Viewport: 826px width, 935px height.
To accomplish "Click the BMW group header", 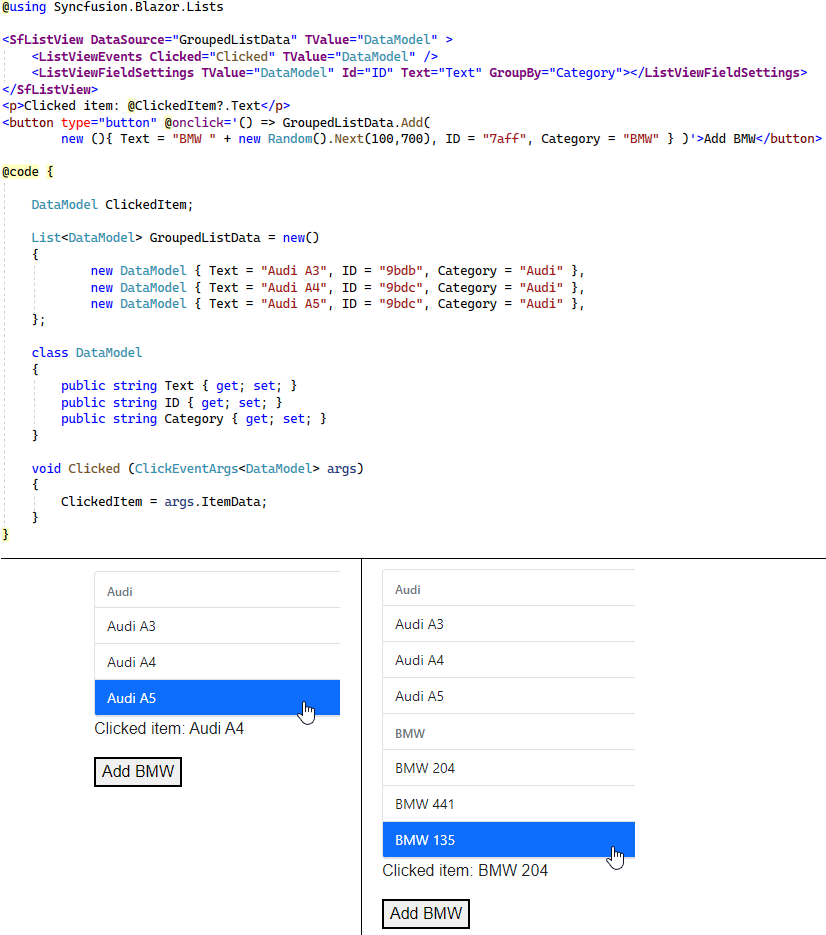I will click(508, 733).
